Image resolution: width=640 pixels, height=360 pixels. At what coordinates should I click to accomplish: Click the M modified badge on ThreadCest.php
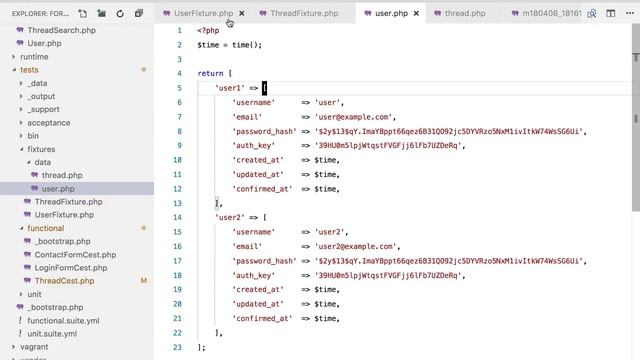[x=144, y=281]
